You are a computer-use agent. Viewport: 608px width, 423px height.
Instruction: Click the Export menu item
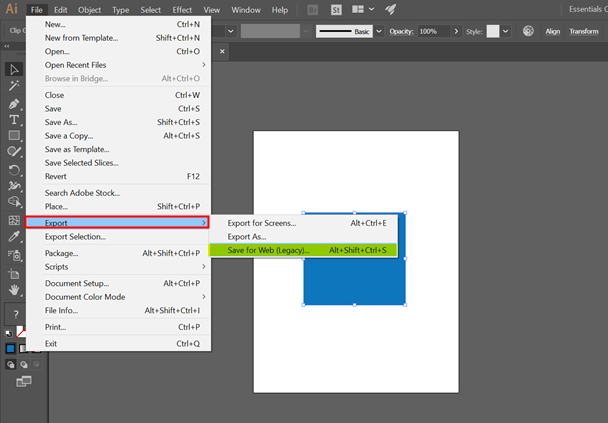coord(117,223)
